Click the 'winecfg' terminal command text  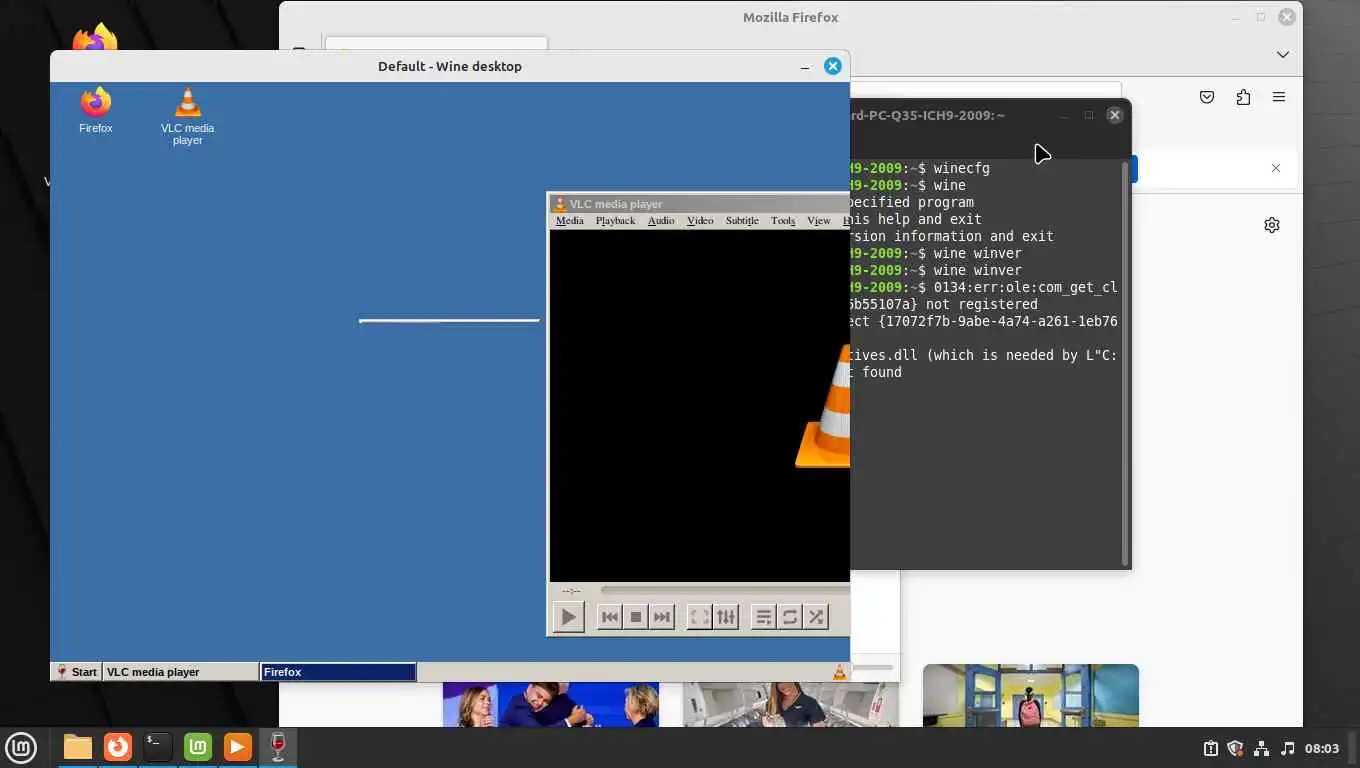961,169
